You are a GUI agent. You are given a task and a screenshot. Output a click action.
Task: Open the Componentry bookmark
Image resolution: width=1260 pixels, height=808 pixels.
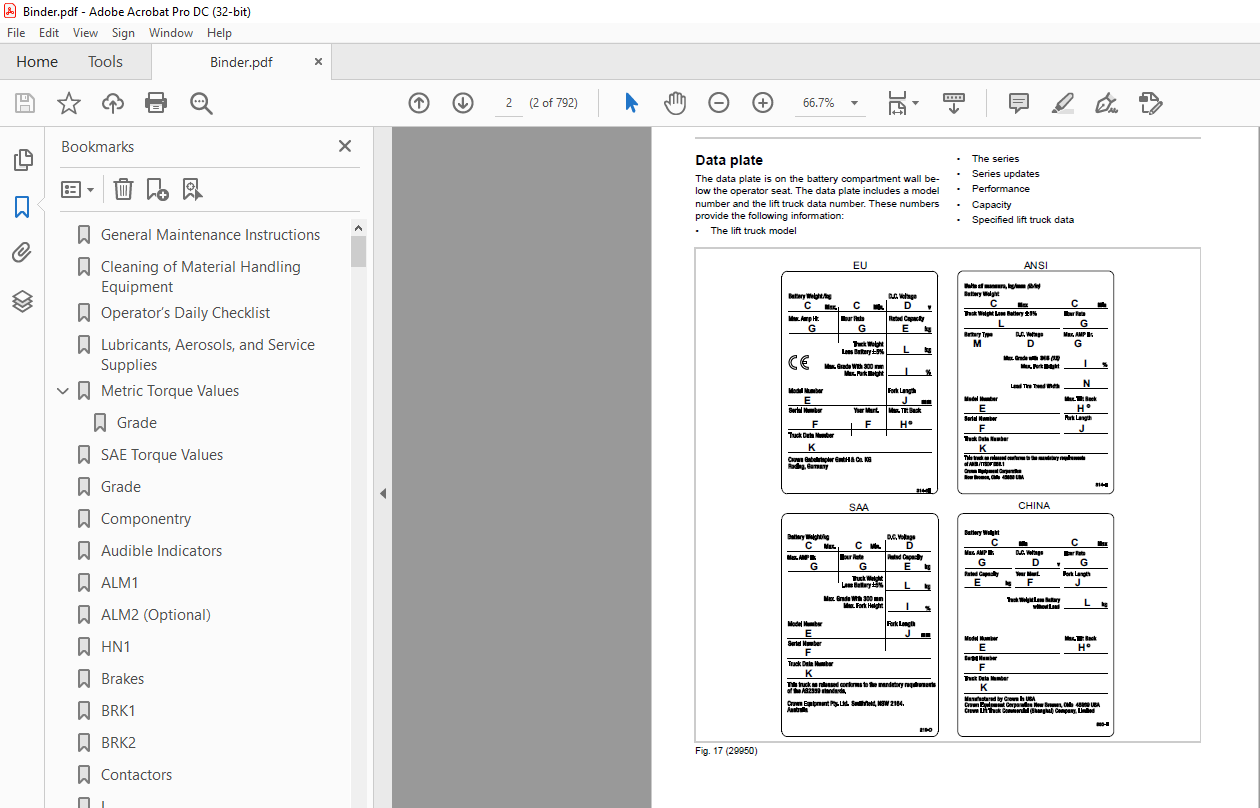coord(146,519)
